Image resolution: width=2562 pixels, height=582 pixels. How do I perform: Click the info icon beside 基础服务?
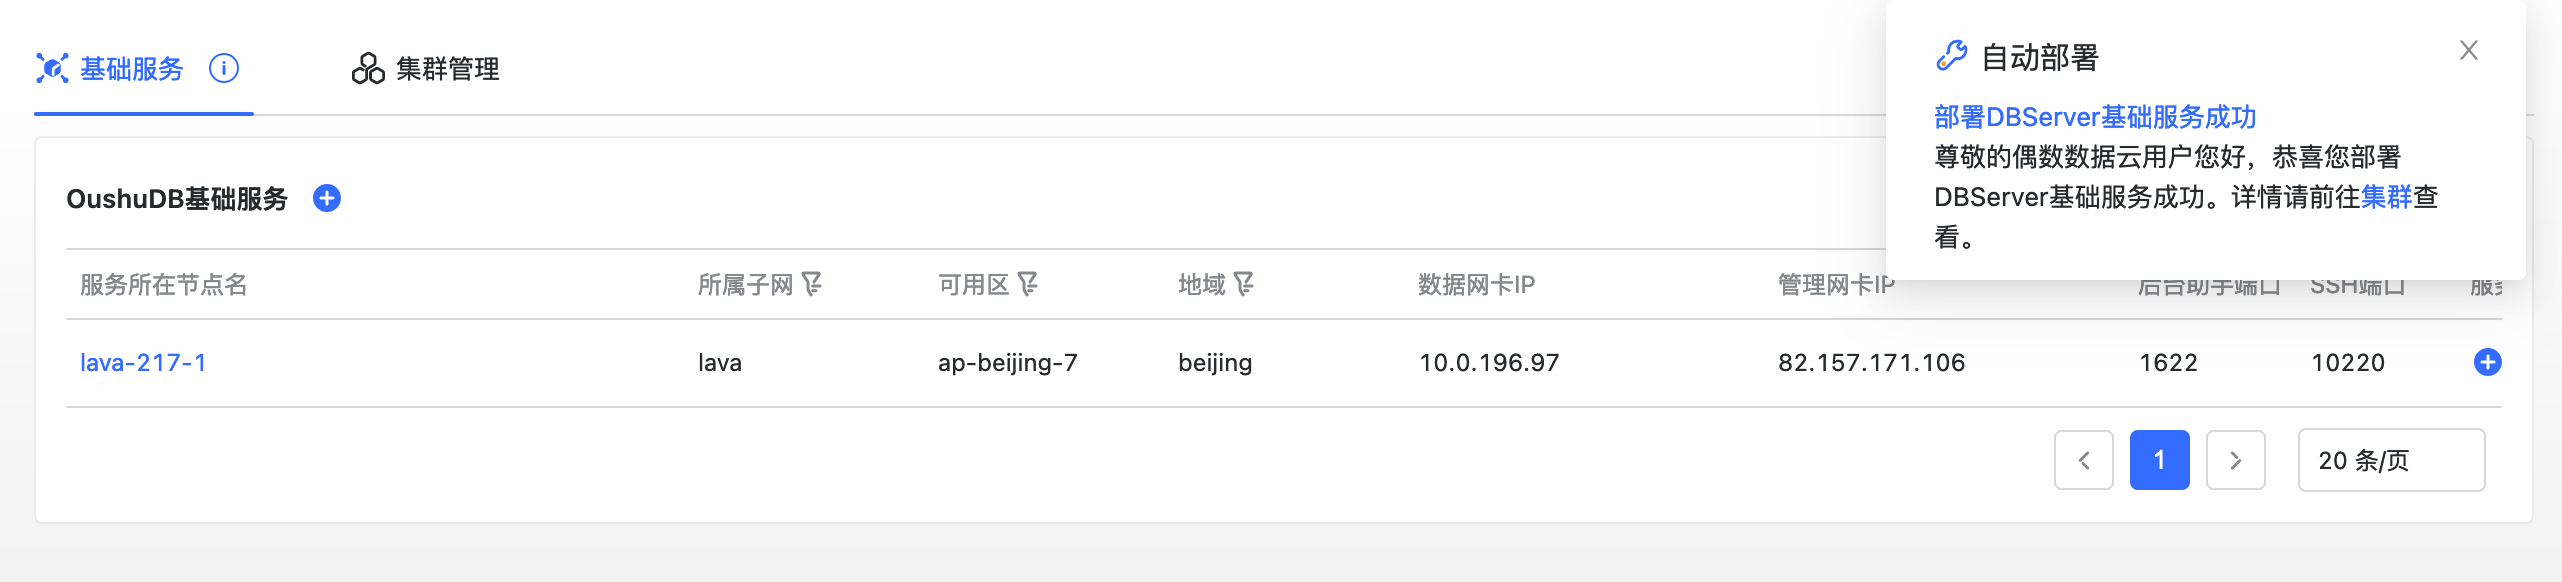click(x=224, y=68)
